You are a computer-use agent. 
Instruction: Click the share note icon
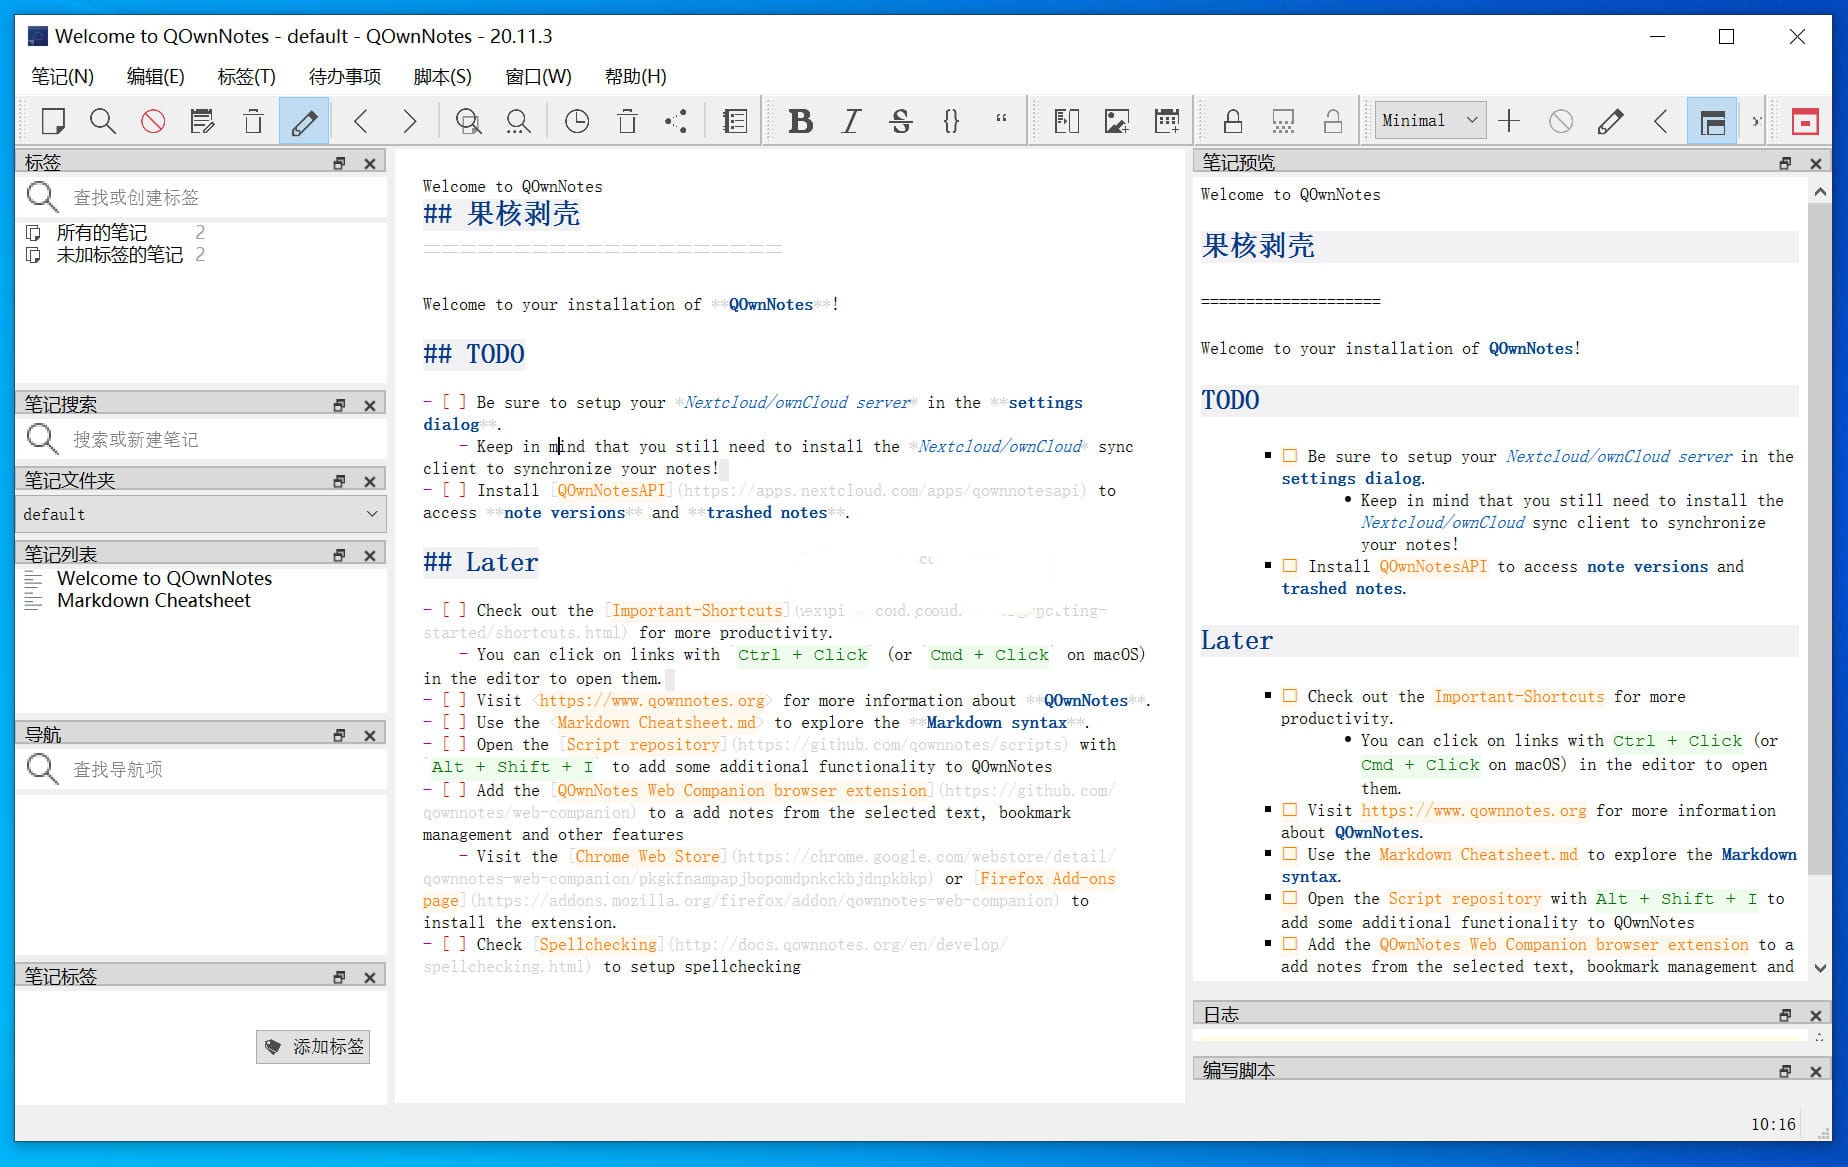click(x=676, y=121)
